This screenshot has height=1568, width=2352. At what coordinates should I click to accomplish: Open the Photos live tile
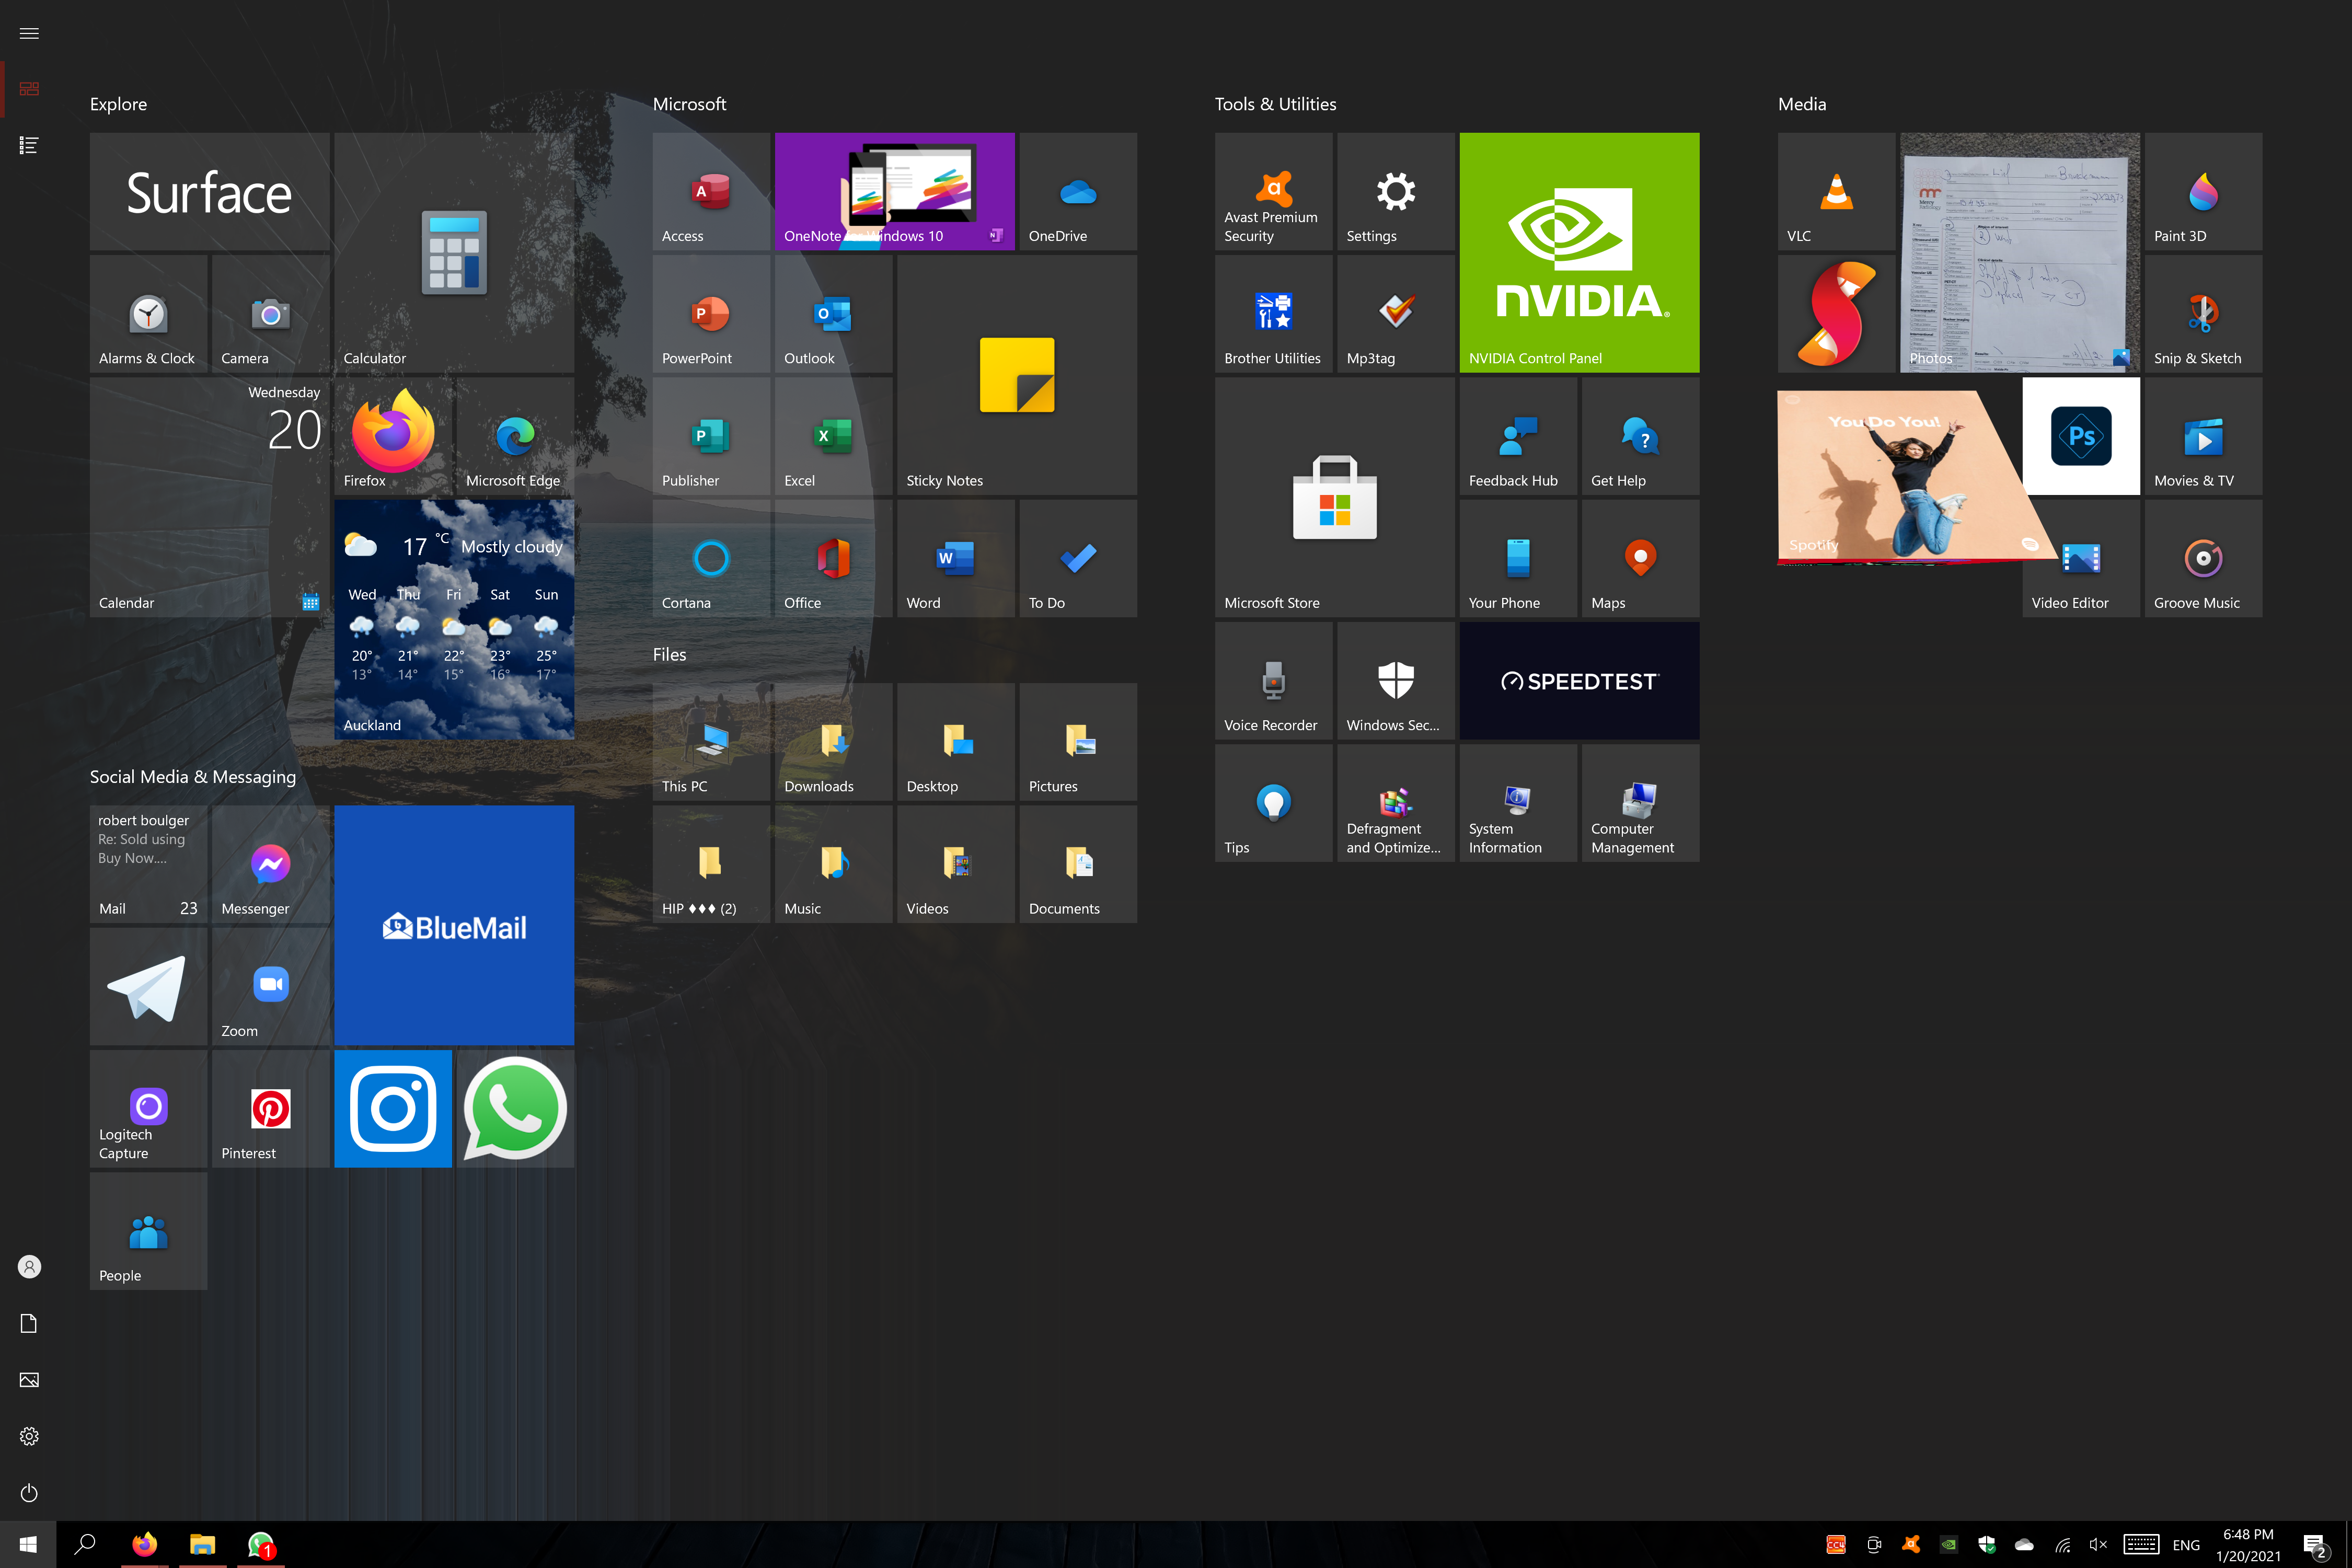tap(2020, 252)
